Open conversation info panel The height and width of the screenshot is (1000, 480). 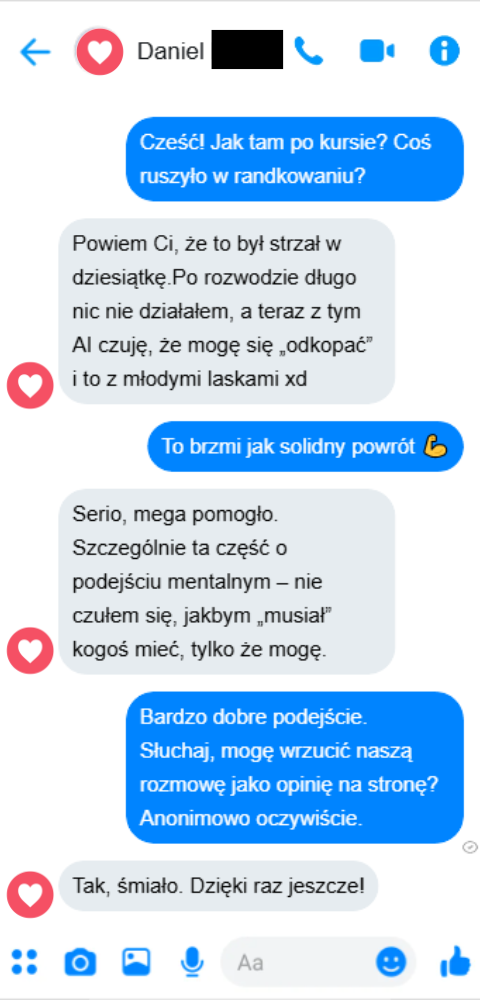pyautogui.click(x=444, y=51)
